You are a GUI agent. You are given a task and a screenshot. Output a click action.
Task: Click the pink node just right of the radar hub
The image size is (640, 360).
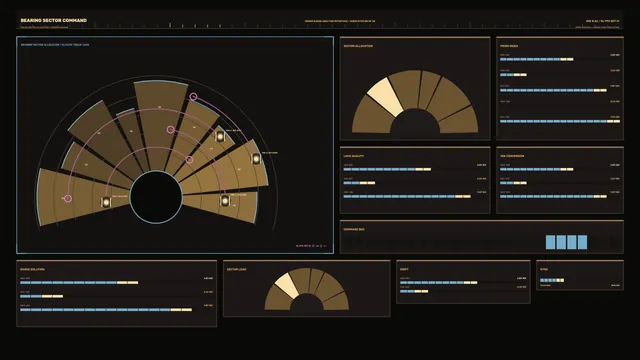(189, 160)
